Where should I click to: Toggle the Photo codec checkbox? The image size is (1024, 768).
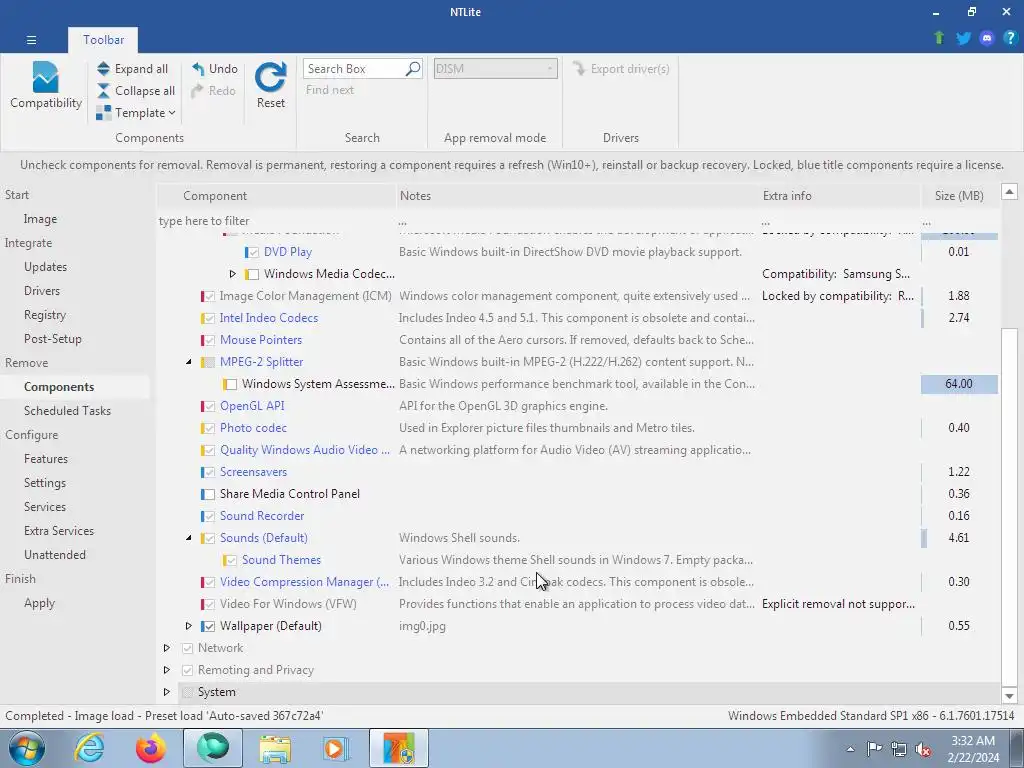click(209, 428)
